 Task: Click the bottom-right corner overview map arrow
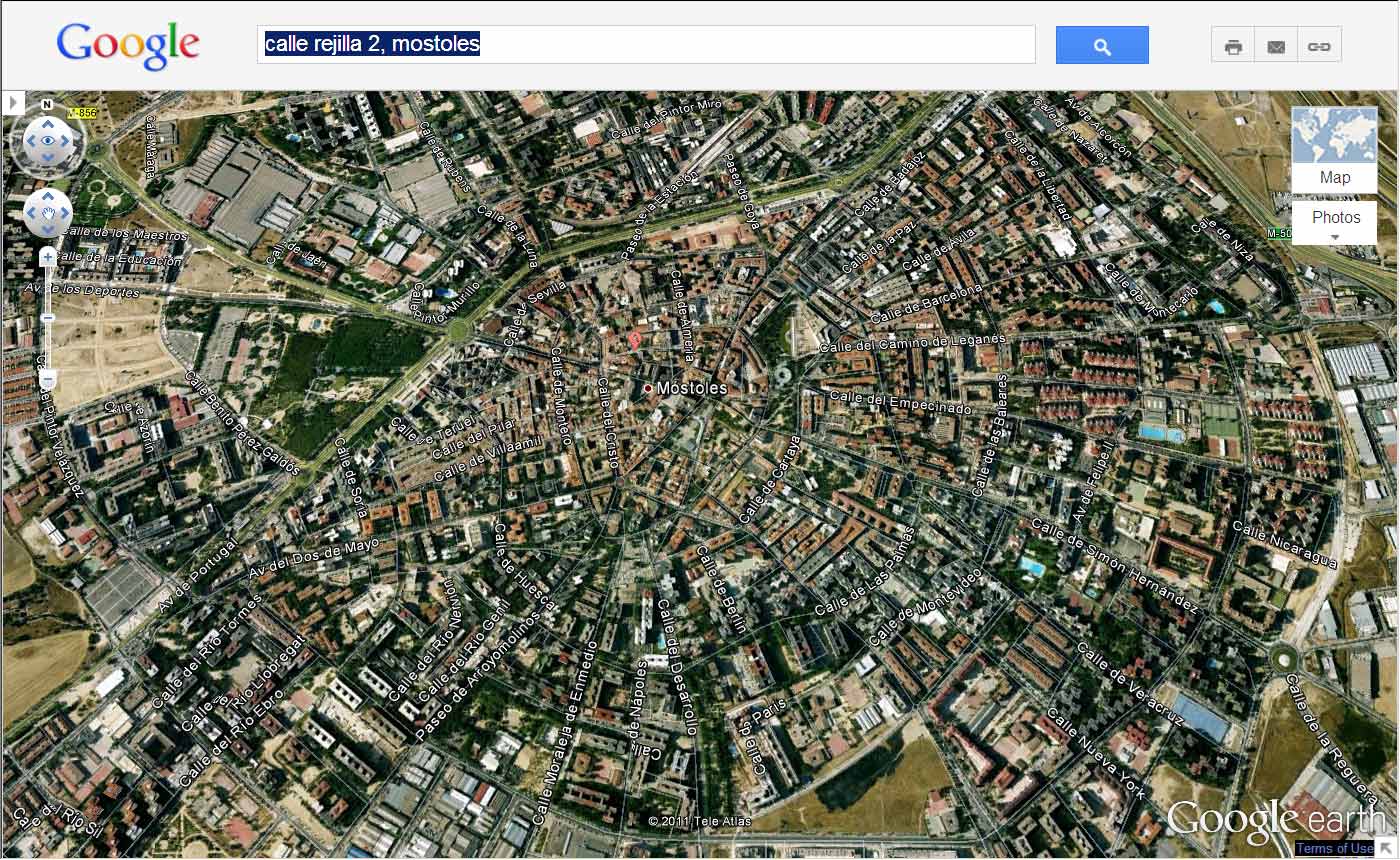[1386, 848]
